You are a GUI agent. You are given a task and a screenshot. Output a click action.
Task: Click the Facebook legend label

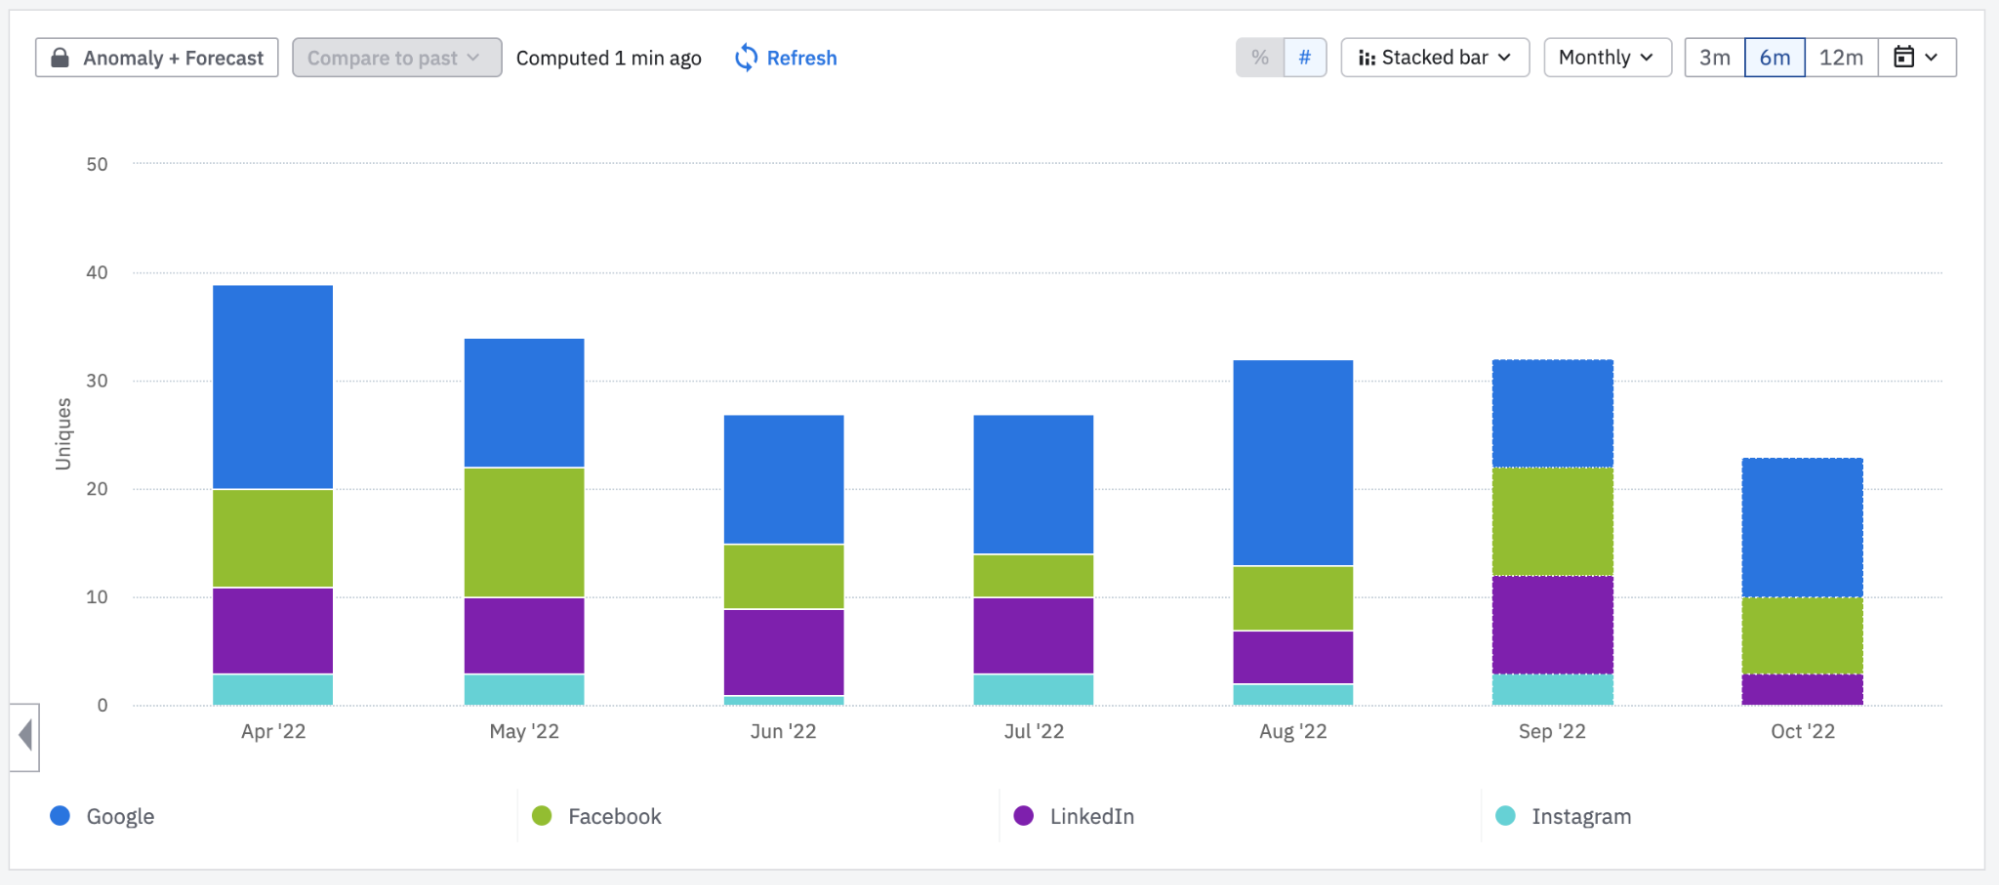pos(615,817)
